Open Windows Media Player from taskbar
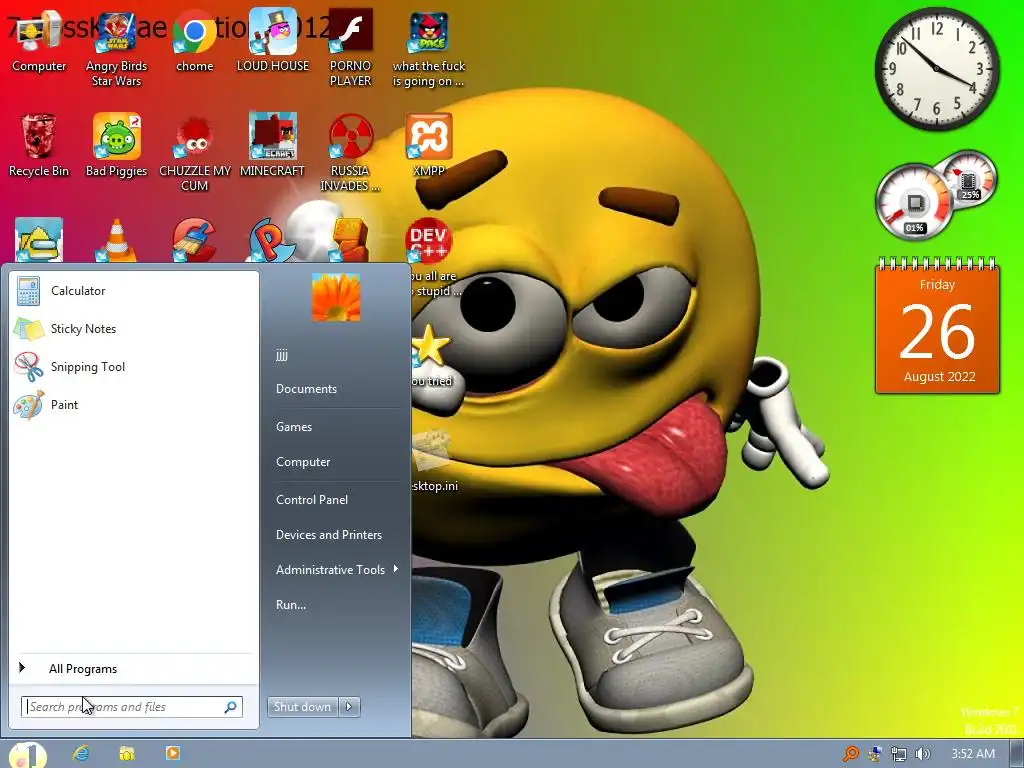Image resolution: width=1024 pixels, height=768 pixels. click(x=172, y=753)
